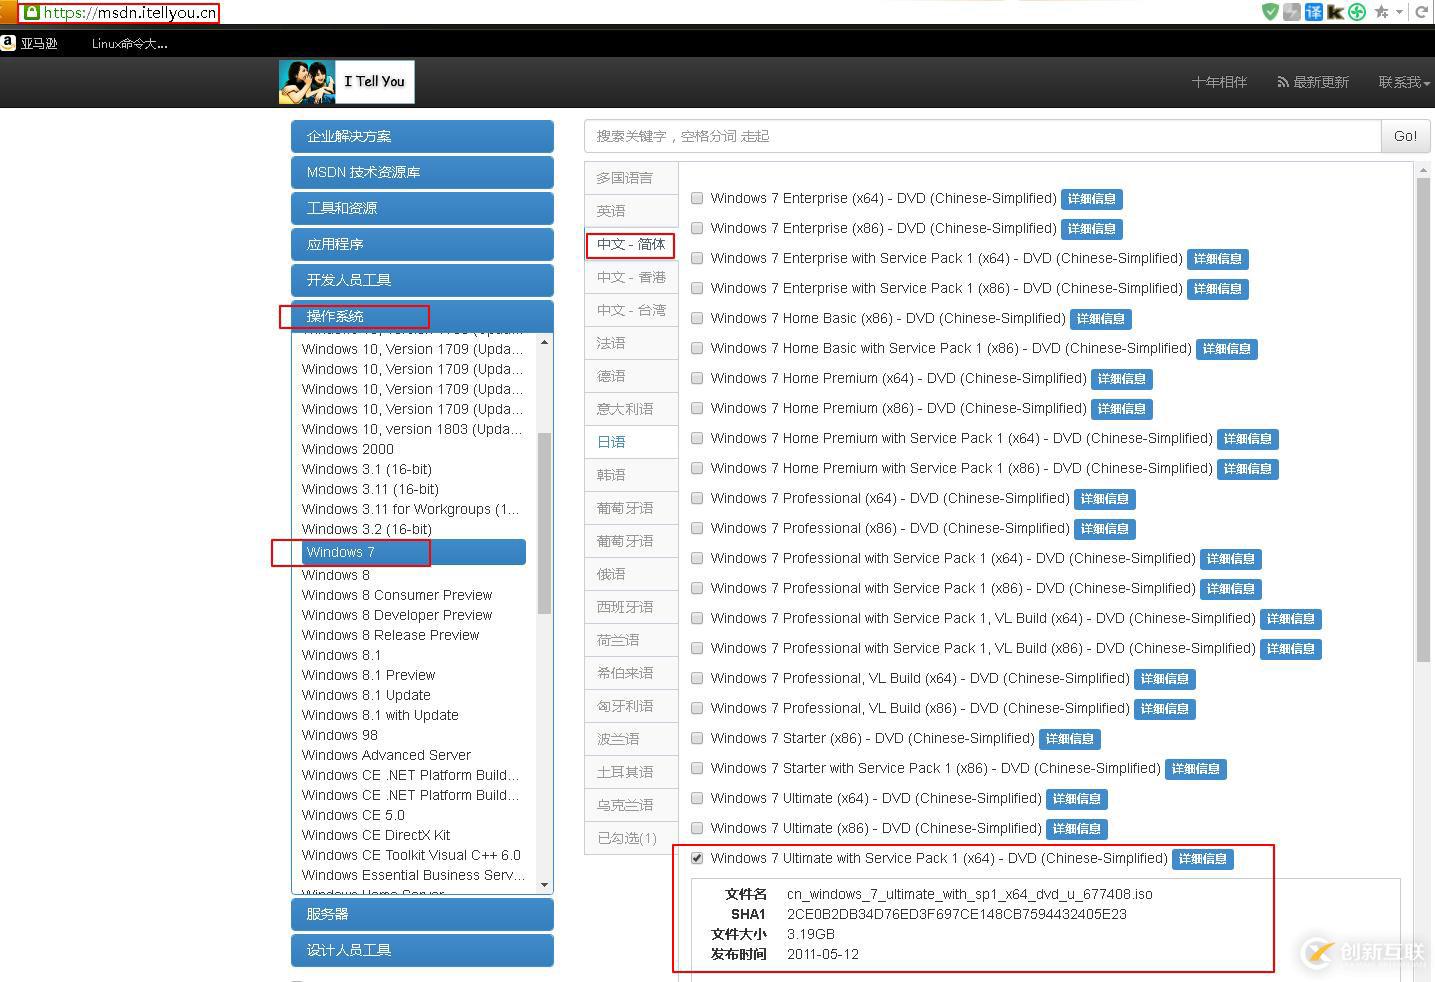Click the green pinwheel extension icon
This screenshot has height=982, width=1435.
pyautogui.click(x=1357, y=12)
